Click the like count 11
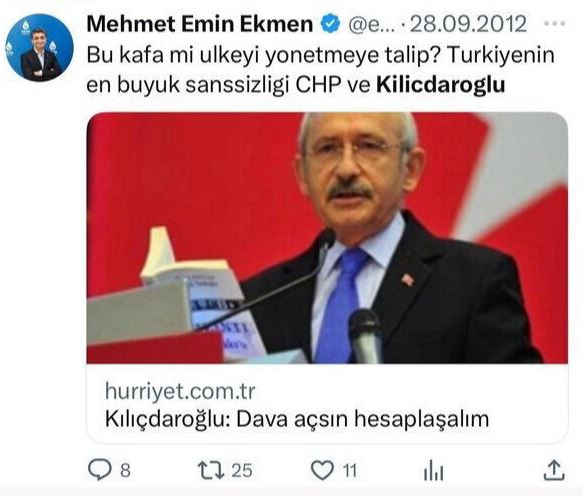Image resolution: width=583 pixels, height=496 pixels. click(x=350, y=471)
